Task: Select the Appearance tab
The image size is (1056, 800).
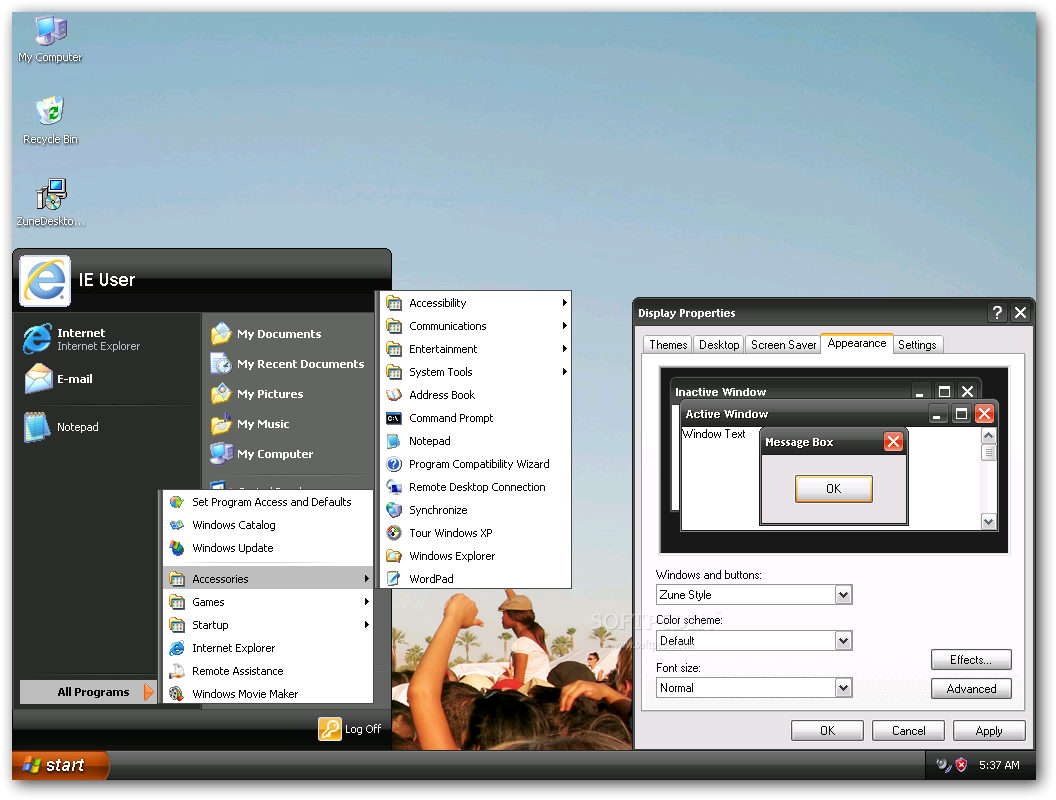Action: click(857, 343)
